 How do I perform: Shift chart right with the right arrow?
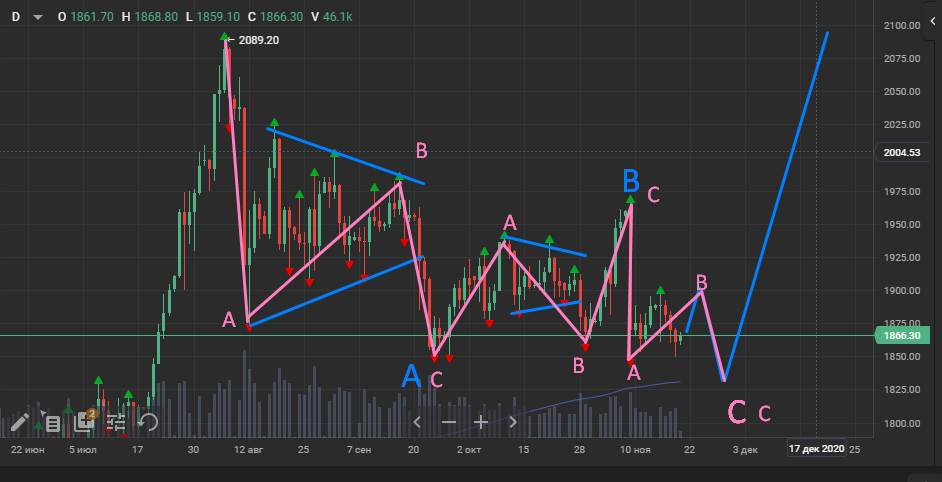pyautogui.click(x=513, y=423)
